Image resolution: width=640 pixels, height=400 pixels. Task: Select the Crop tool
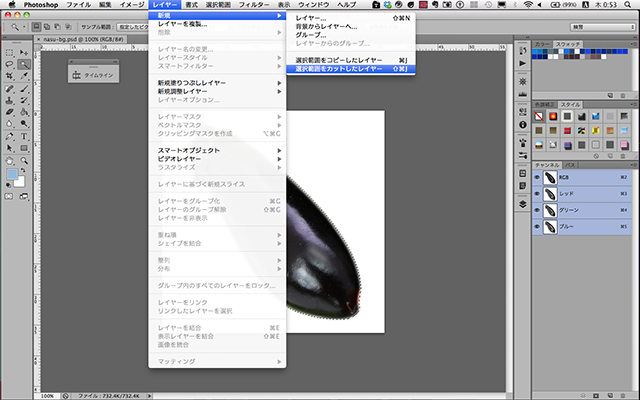click(x=9, y=75)
